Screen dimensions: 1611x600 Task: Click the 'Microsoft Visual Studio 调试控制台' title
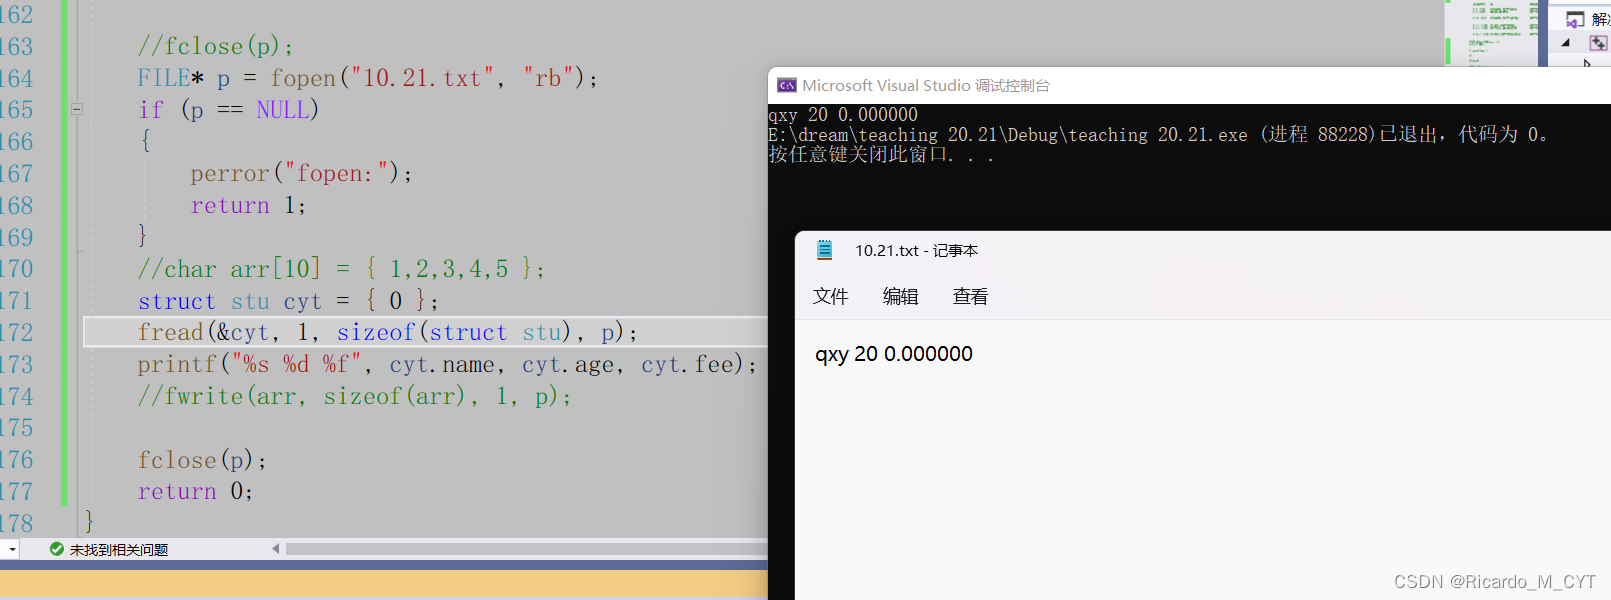click(926, 86)
